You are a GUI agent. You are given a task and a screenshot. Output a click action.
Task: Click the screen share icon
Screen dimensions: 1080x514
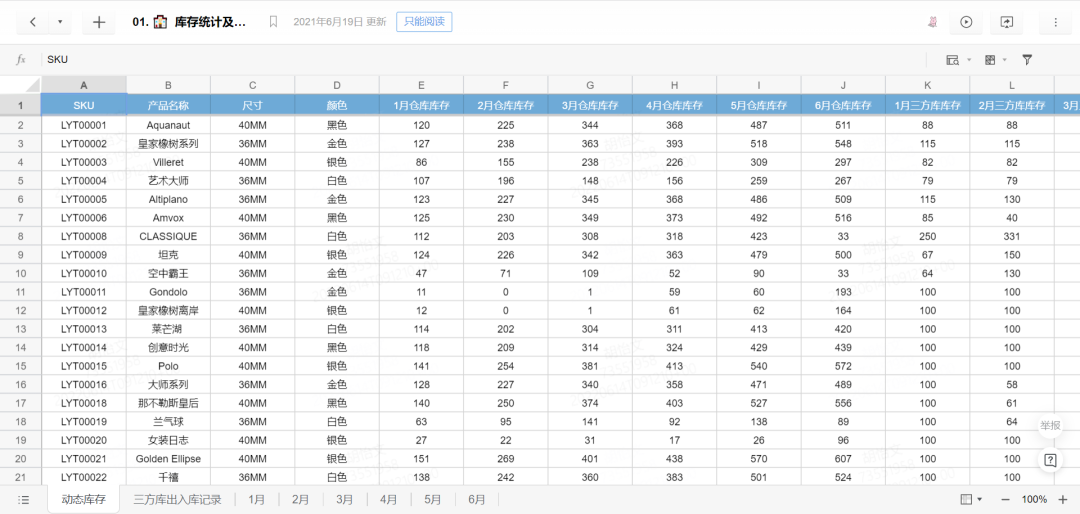[x=1006, y=22]
